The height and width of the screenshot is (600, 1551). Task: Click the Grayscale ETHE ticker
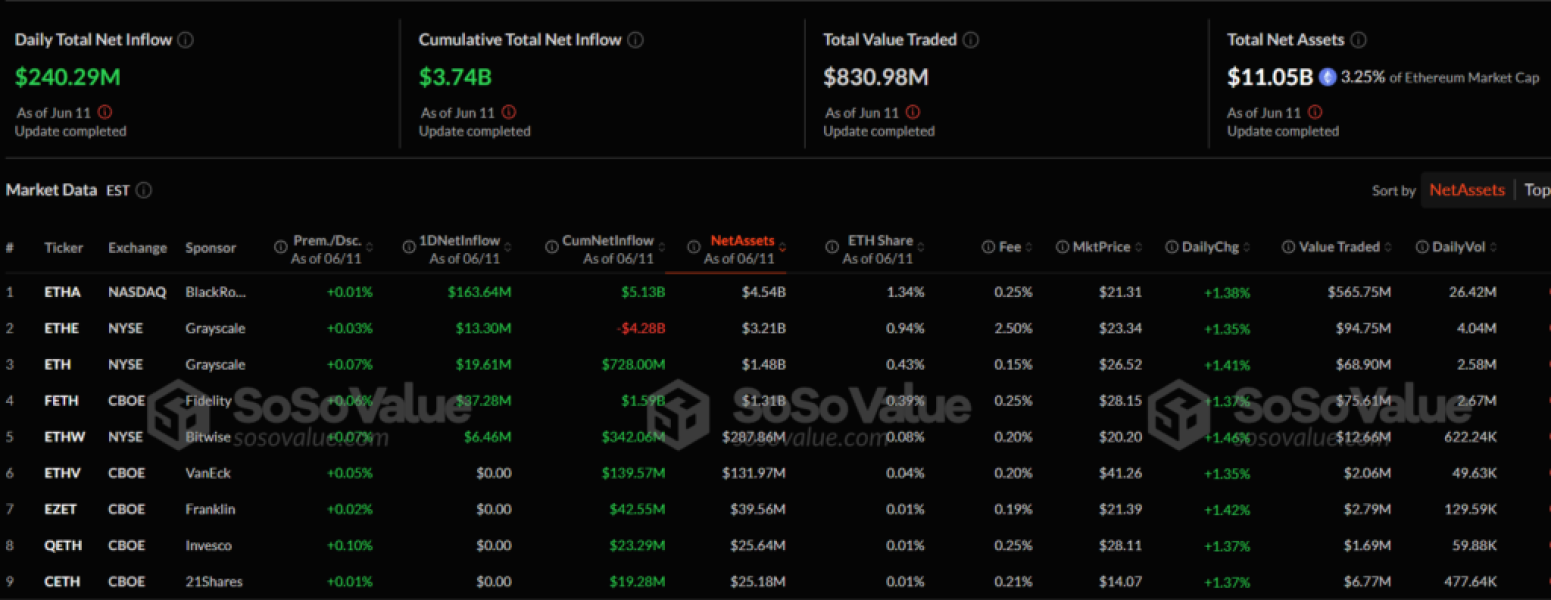point(62,328)
